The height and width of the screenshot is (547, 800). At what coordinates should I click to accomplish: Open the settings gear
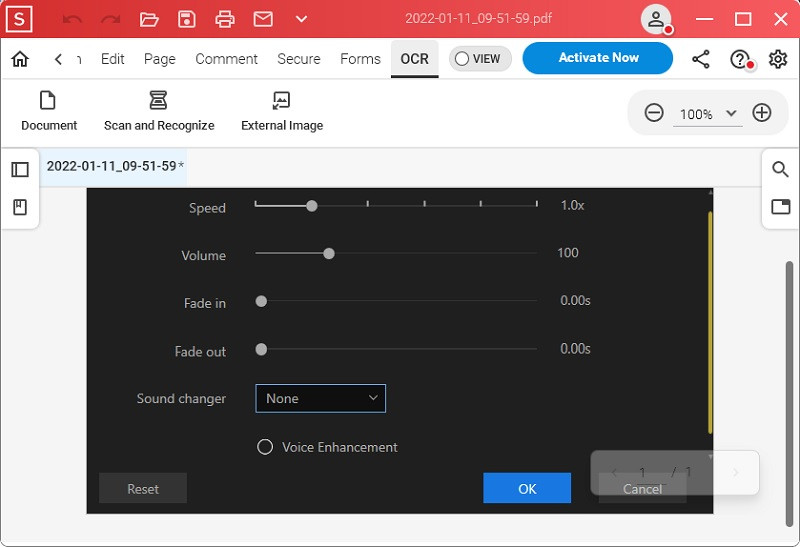[778, 59]
